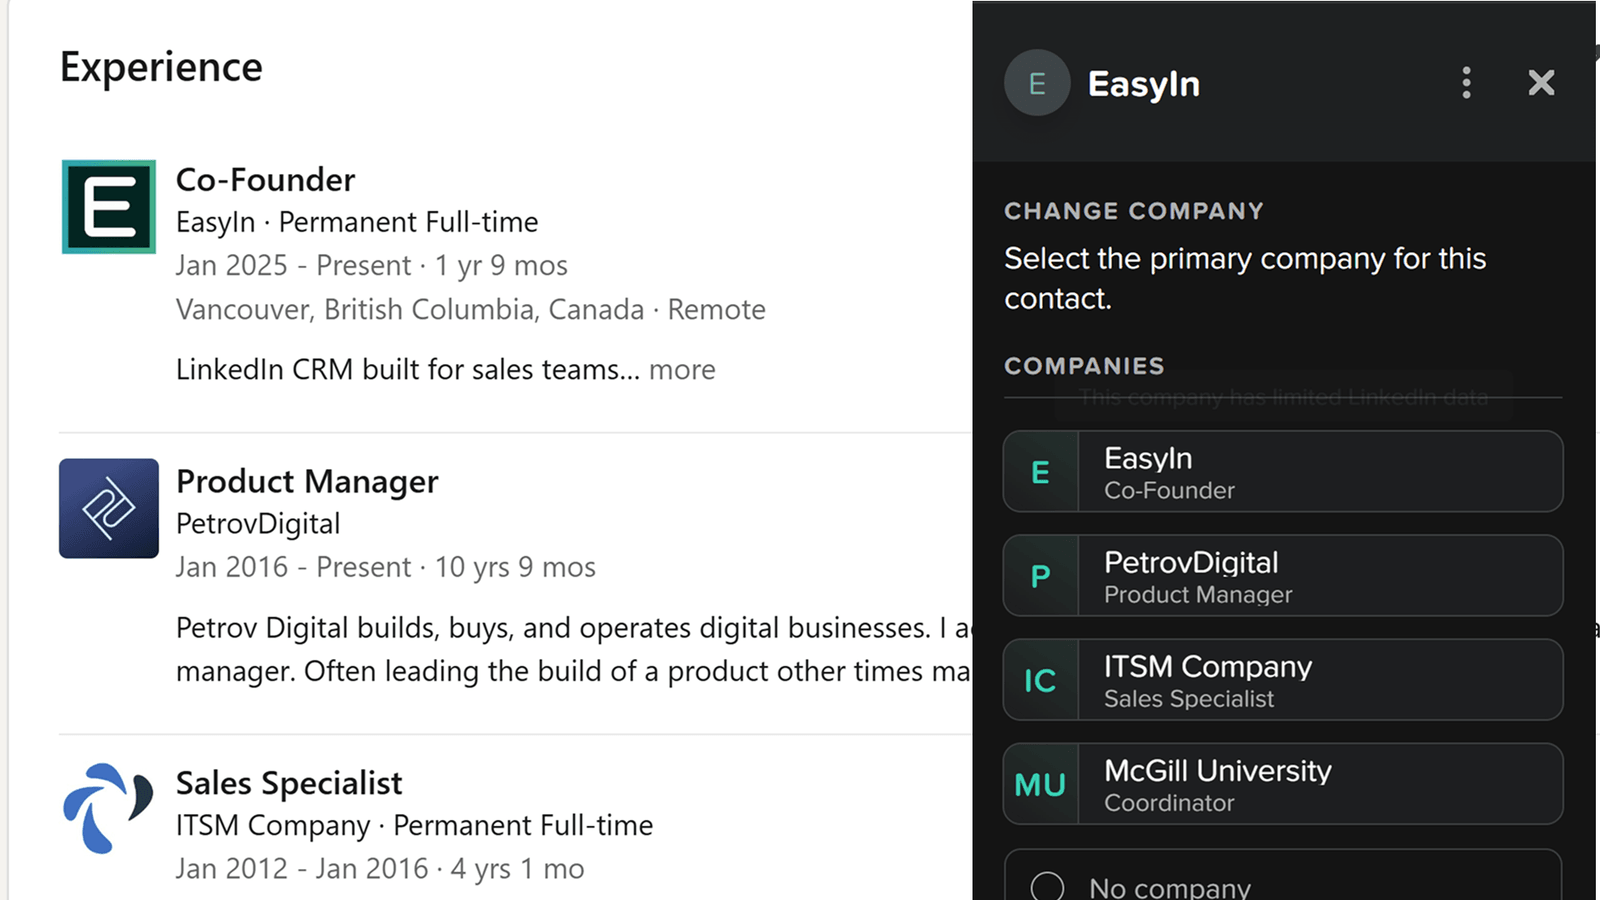Click 'LinkedIn CRM built for sales teams...' description
This screenshot has height=900, width=1600.
click(x=408, y=370)
